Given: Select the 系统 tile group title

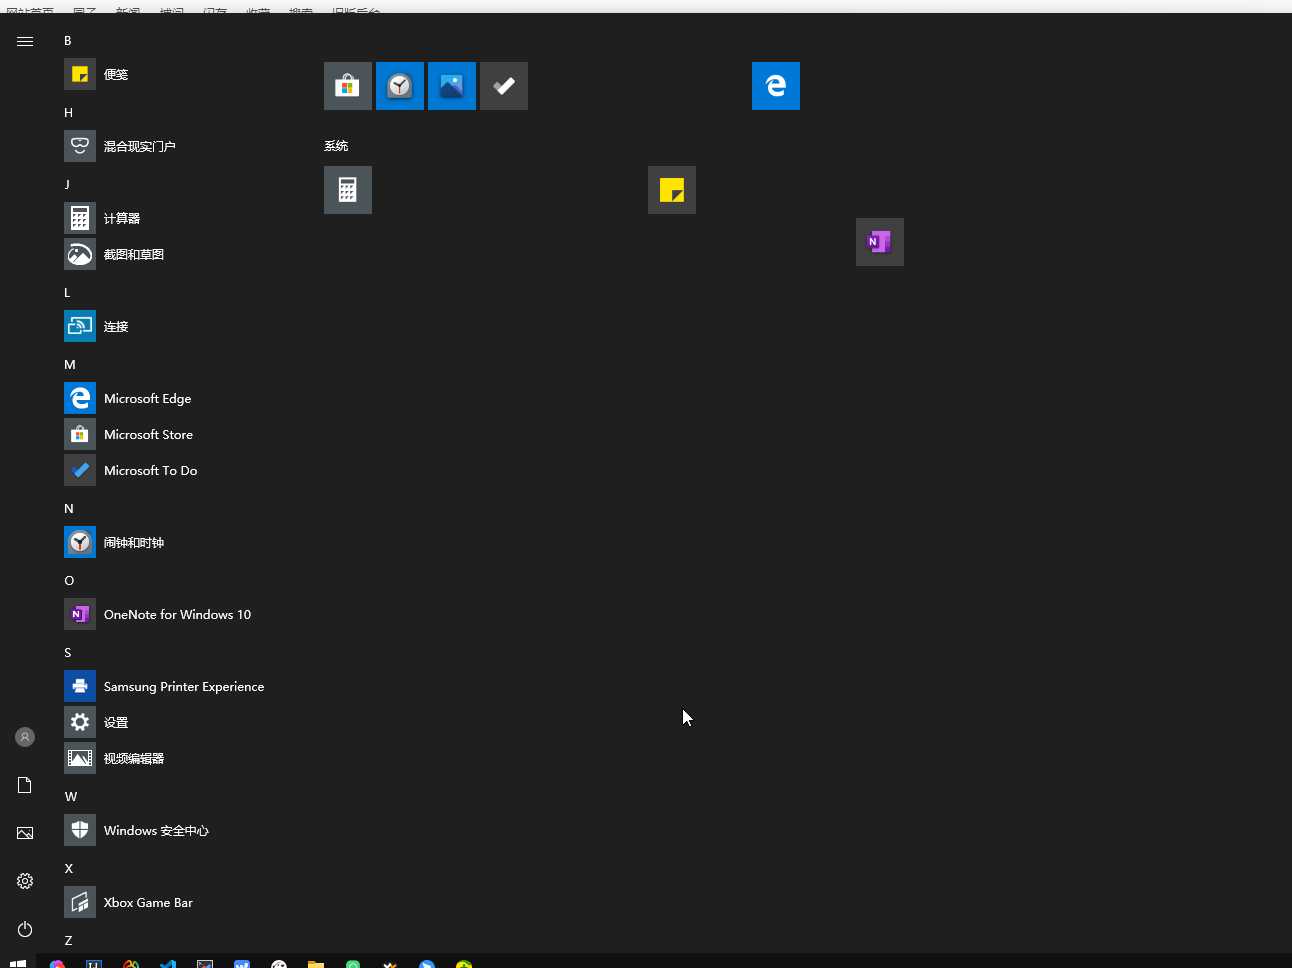Looking at the screenshot, I should pos(336,146).
